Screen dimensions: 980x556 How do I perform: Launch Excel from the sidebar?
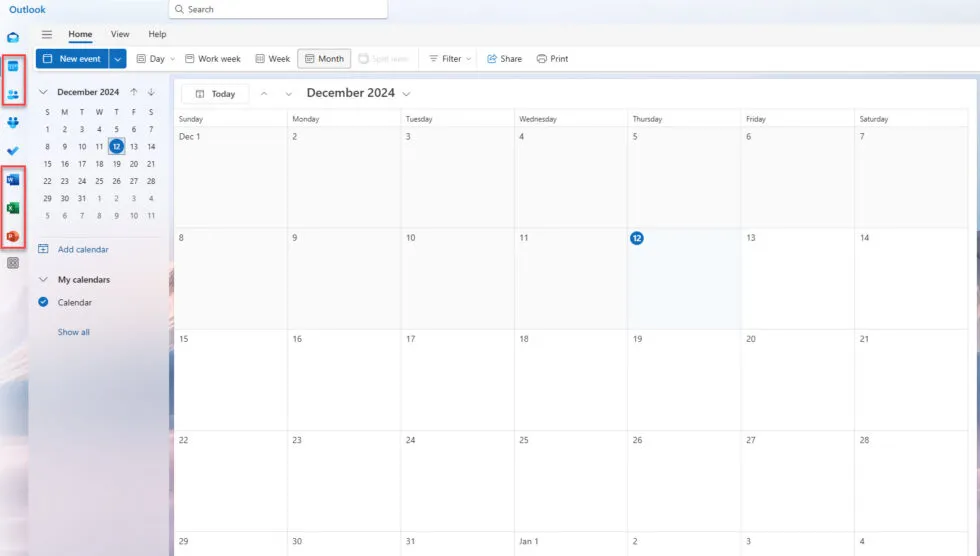coord(12,208)
